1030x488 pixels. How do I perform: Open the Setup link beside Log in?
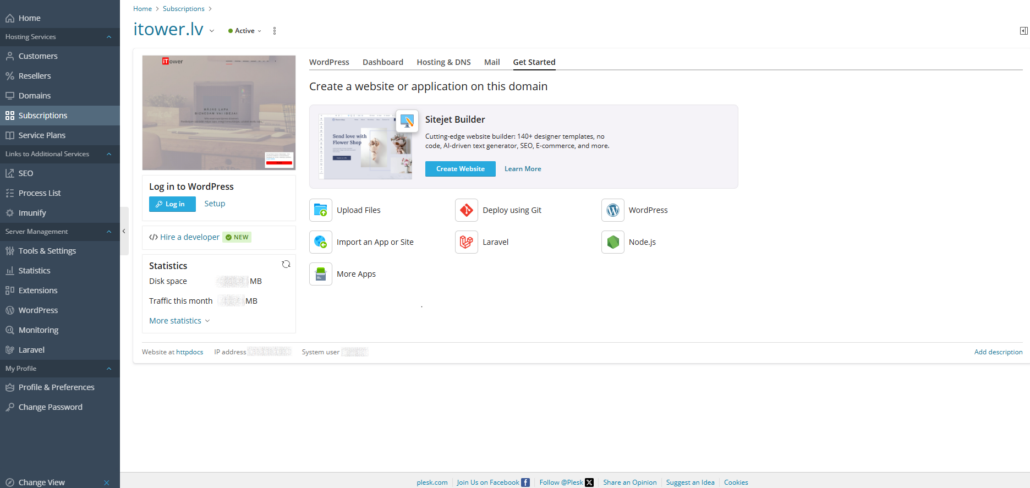pyautogui.click(x=215, y=204)
